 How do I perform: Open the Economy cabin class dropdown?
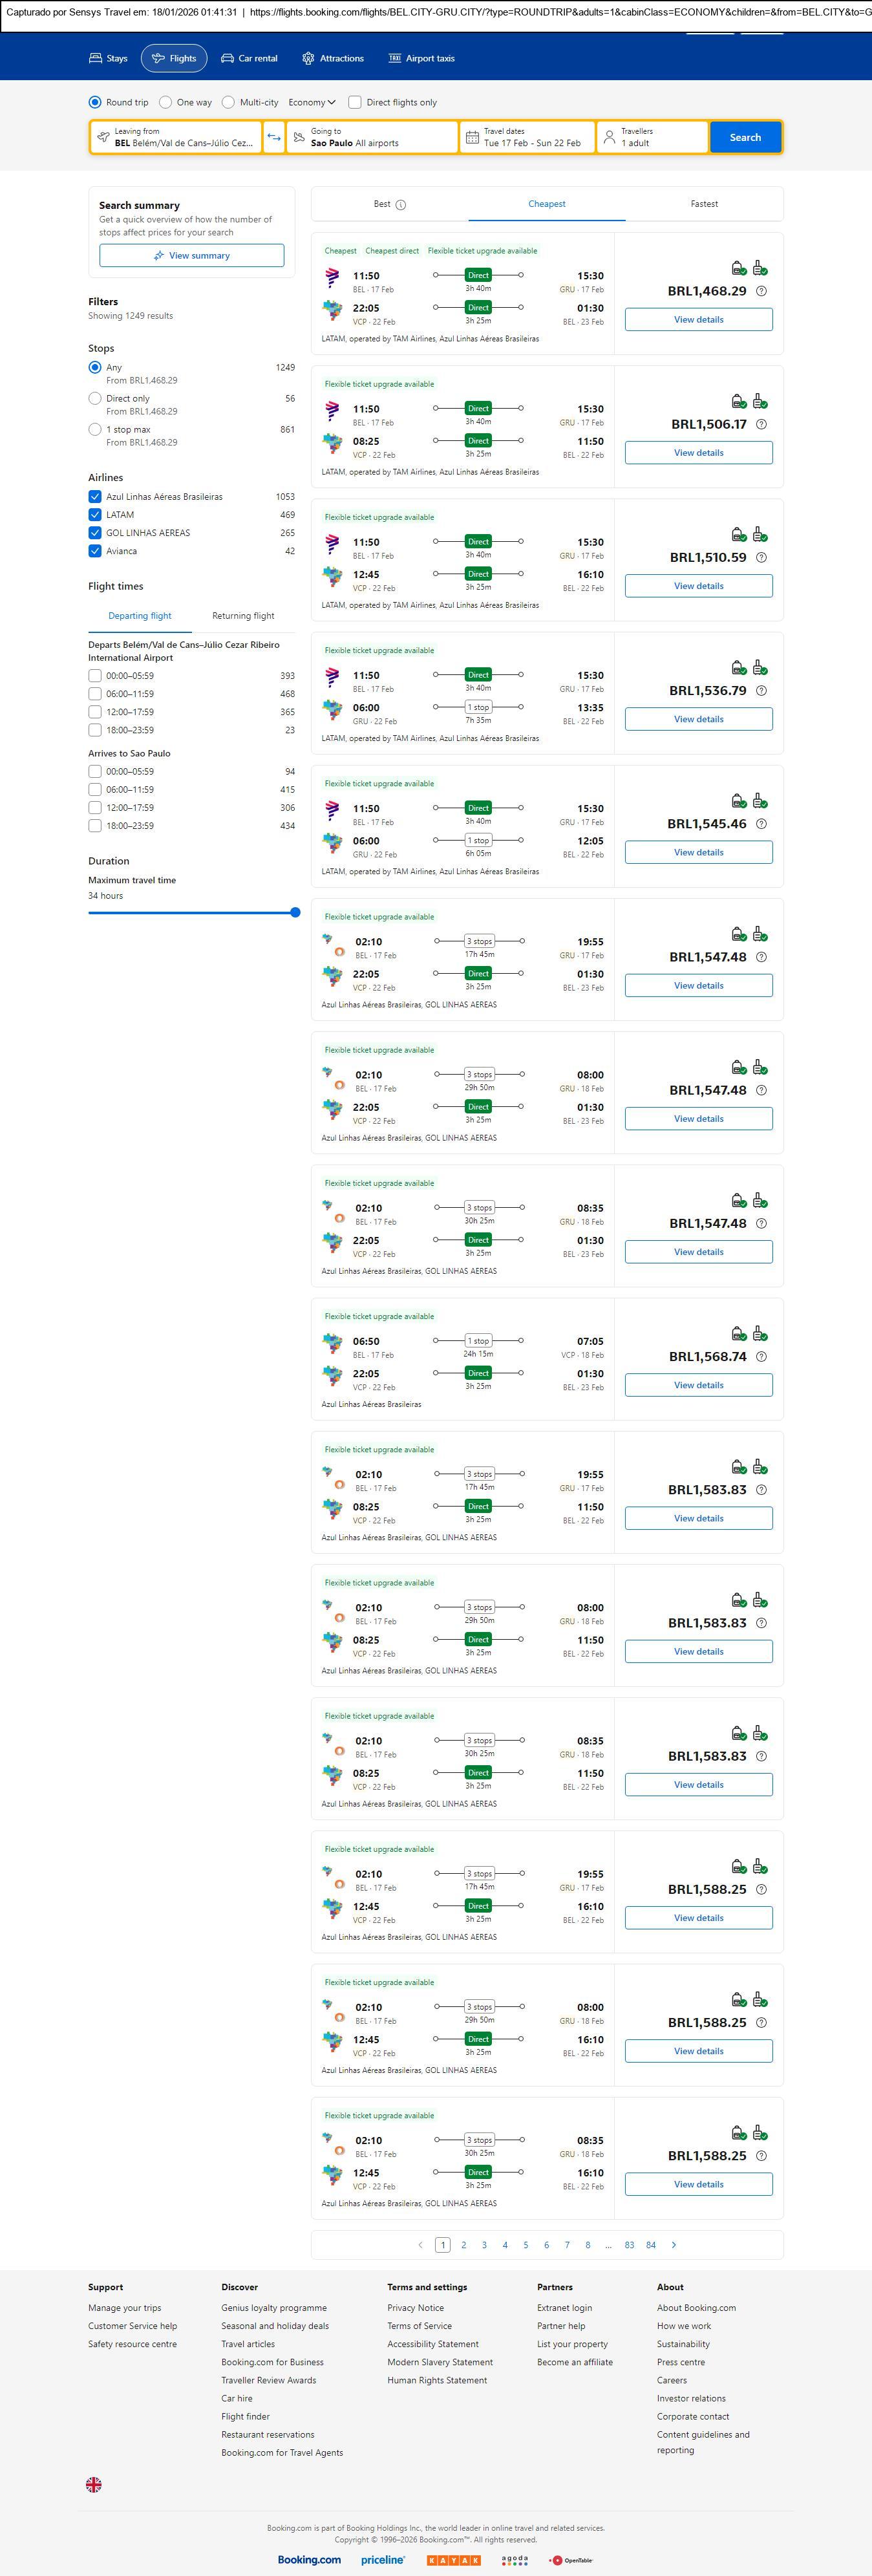(312, 102)
